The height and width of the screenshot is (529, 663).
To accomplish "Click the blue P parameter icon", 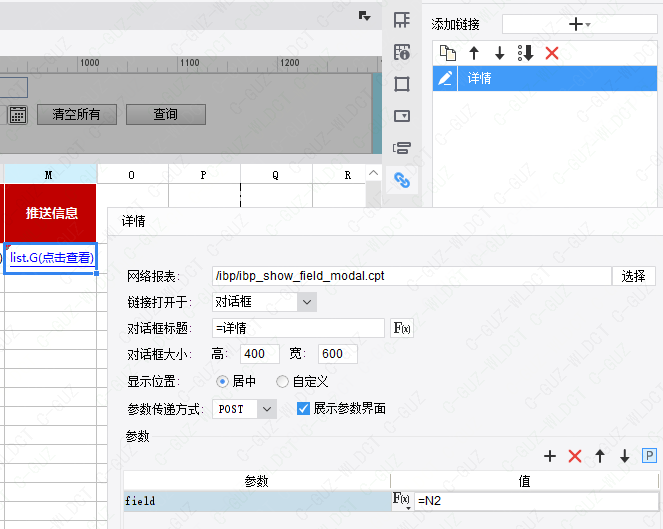I will pyautogui.click(x=649, y=456).
